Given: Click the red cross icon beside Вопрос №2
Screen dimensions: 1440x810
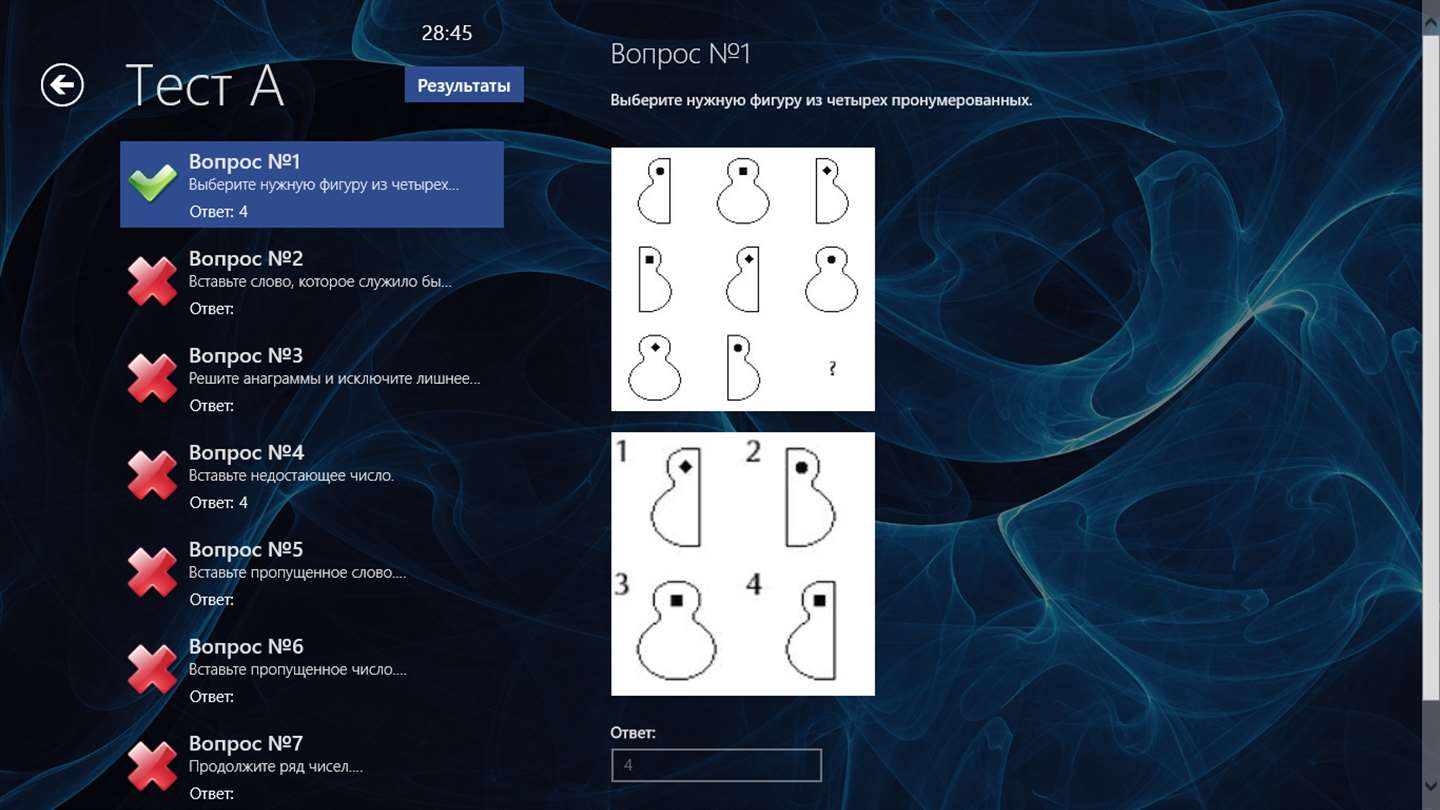Looking at the screenshot, I should pos(152,280).
